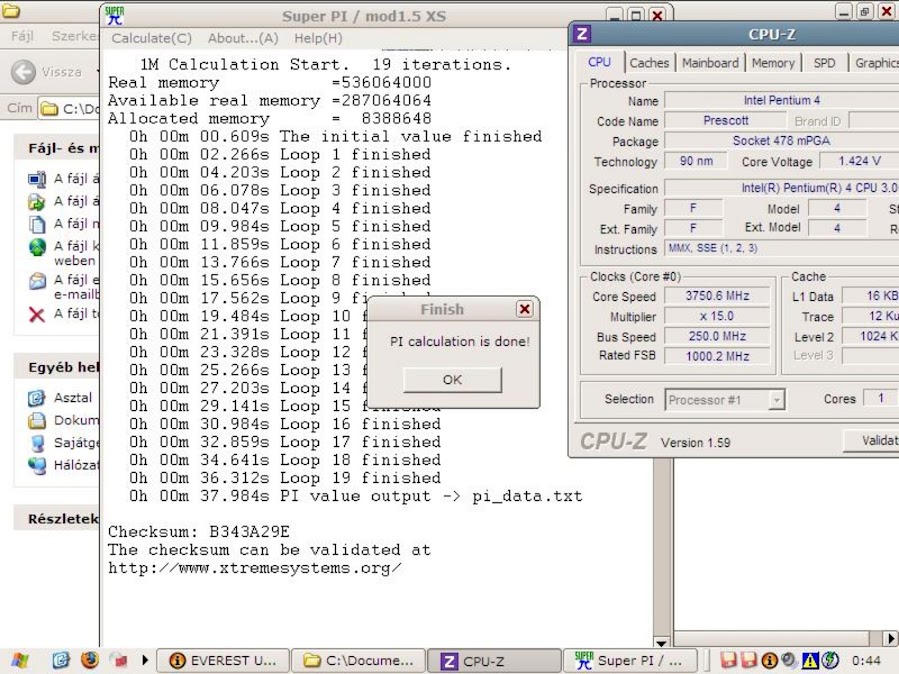Switch to the Mainboard tab
The height and width of the screenshot is (674, 899).
[x=710, y=63]
